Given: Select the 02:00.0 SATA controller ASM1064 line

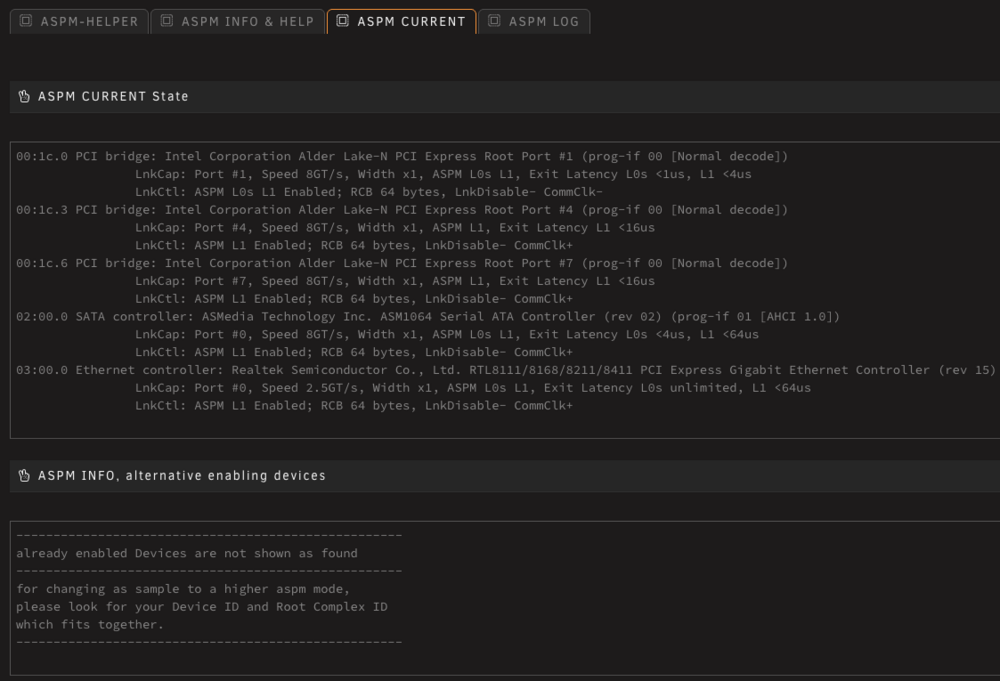Looking at the screenshot, I should click(428, 317).
